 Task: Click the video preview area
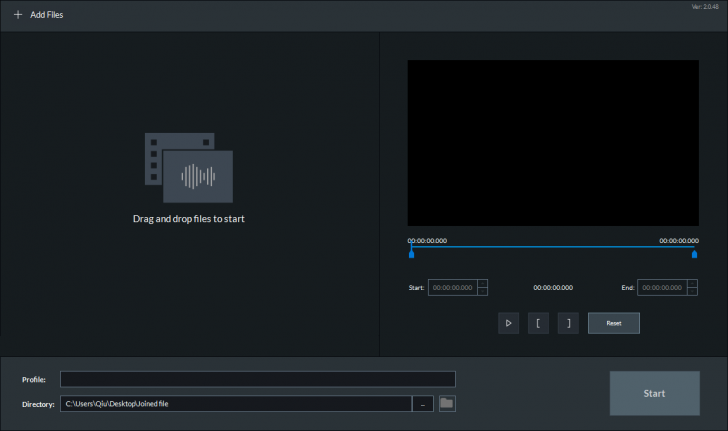[553, 143]
